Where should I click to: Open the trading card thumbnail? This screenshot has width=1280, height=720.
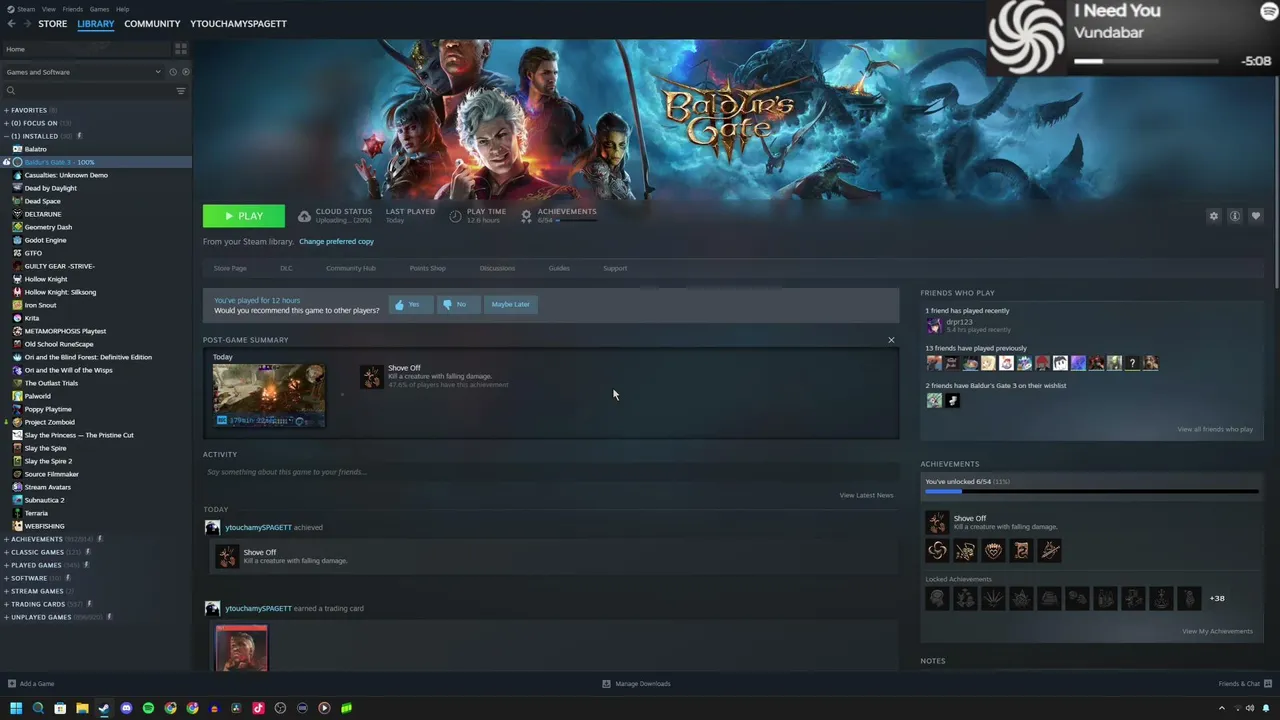[x=241, y=648]
